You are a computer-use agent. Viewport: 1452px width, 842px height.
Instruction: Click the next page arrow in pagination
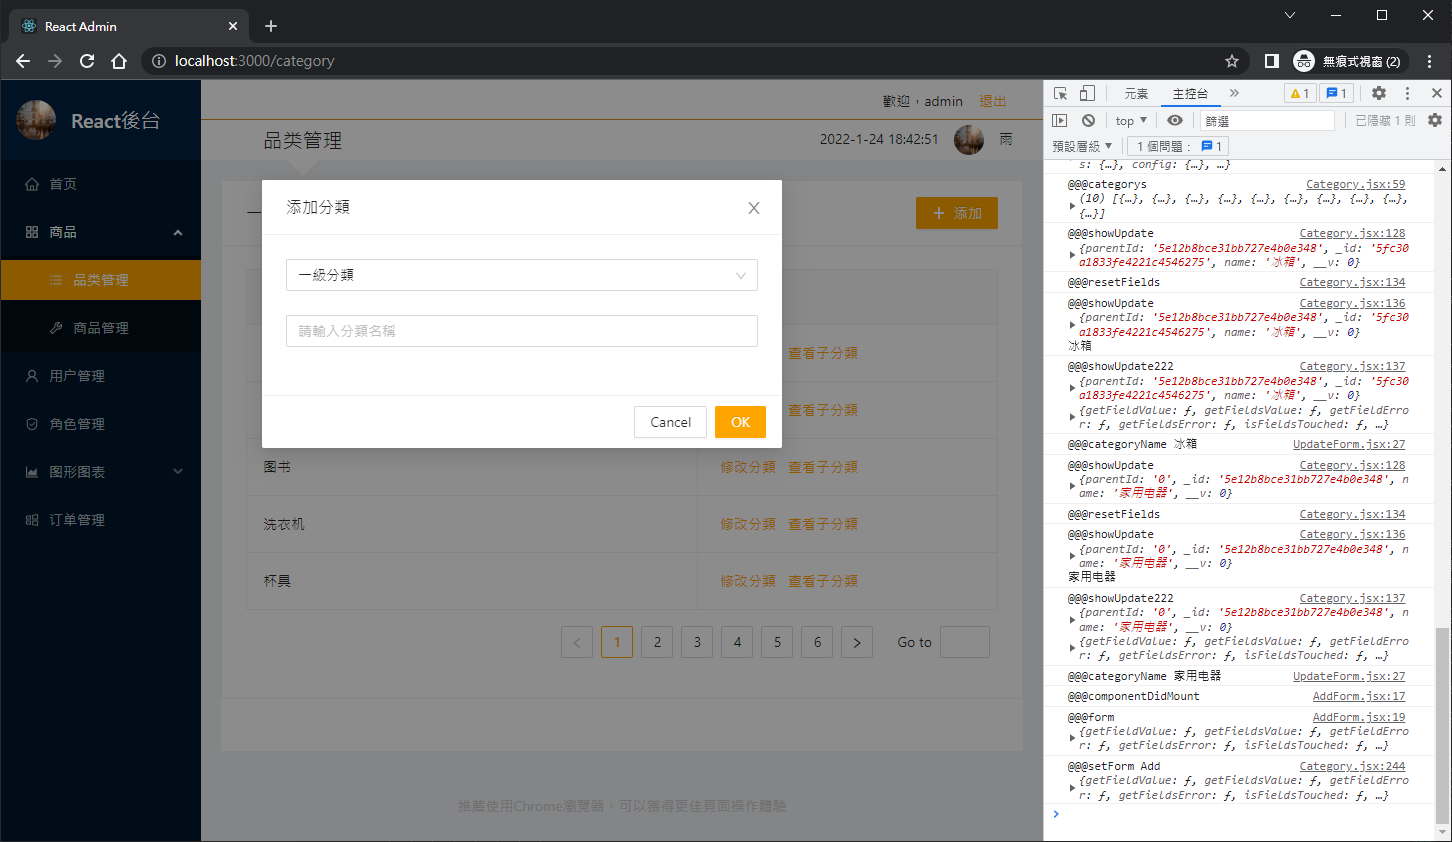tap(857, 642)
